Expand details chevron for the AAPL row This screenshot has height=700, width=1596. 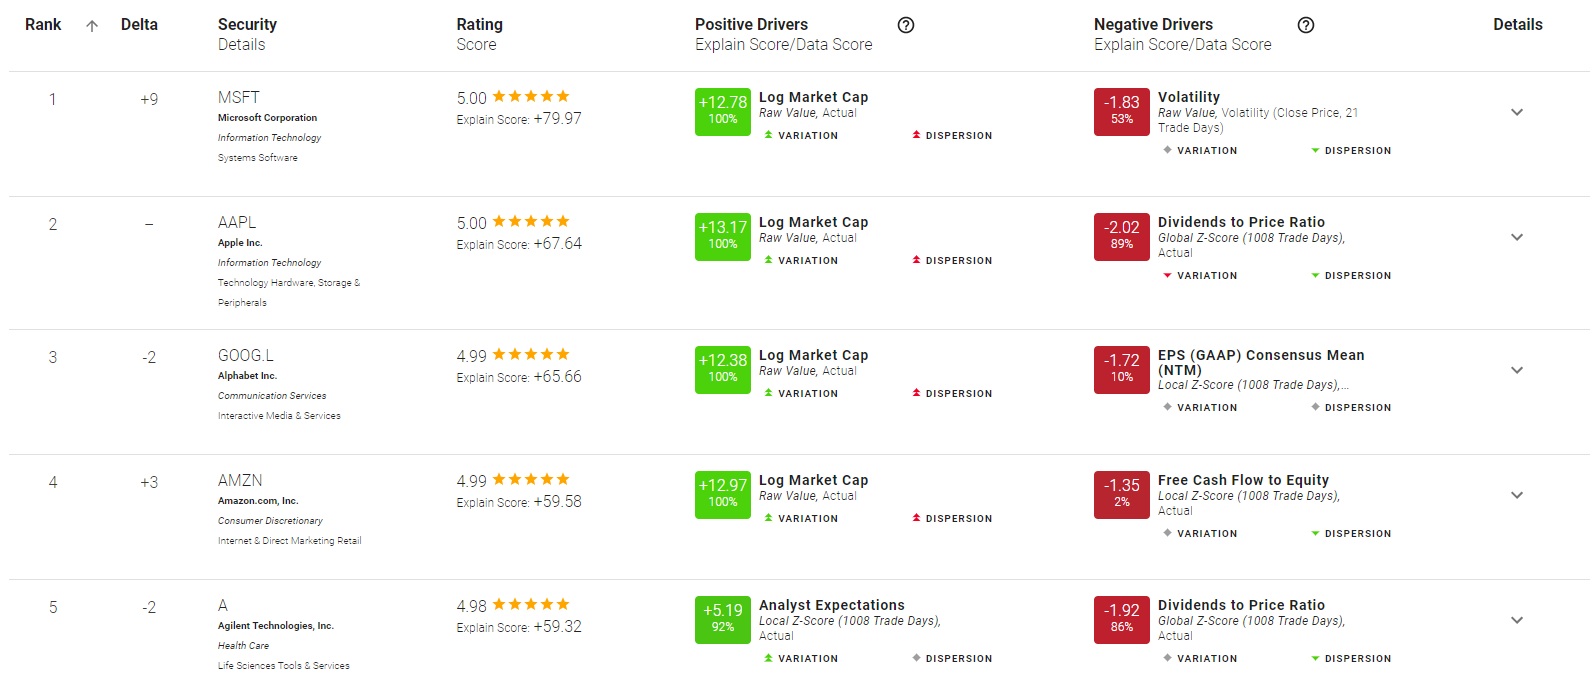coord(1517,237)
